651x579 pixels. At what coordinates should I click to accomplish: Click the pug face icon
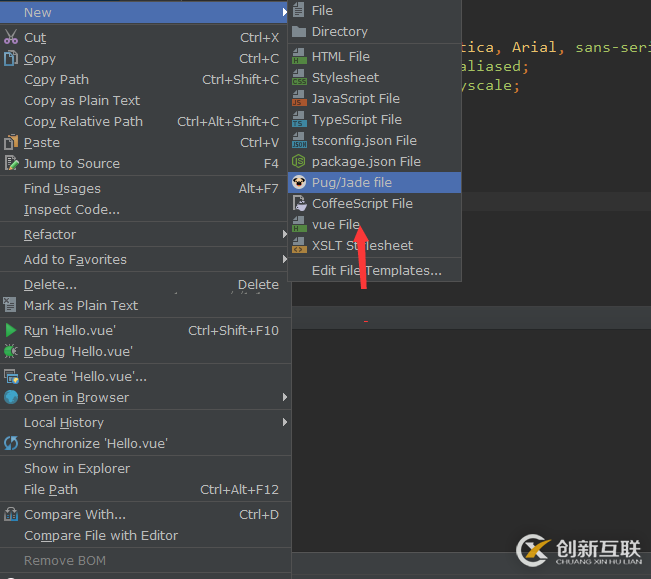[x=299, y=182]
